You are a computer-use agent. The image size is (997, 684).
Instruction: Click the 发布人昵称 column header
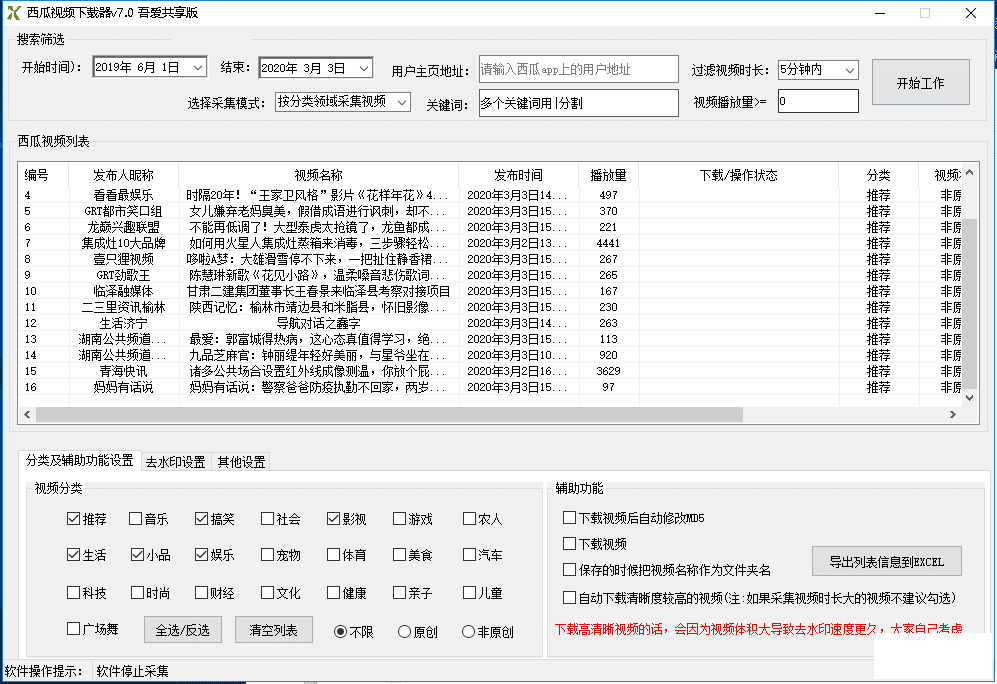[123, 175]
